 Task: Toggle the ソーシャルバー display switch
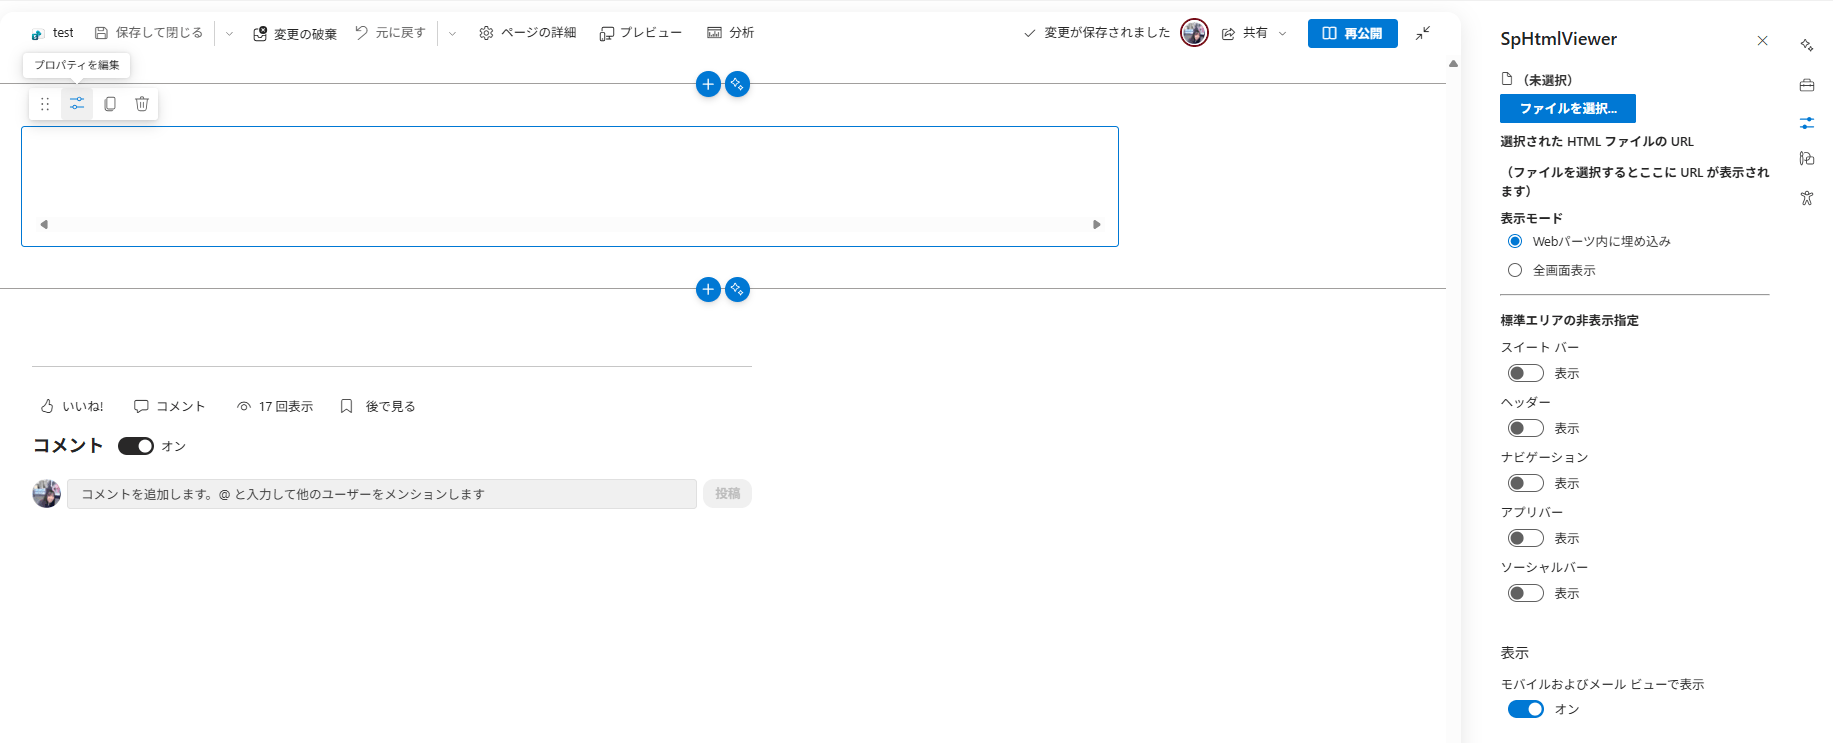[1526, 593]
